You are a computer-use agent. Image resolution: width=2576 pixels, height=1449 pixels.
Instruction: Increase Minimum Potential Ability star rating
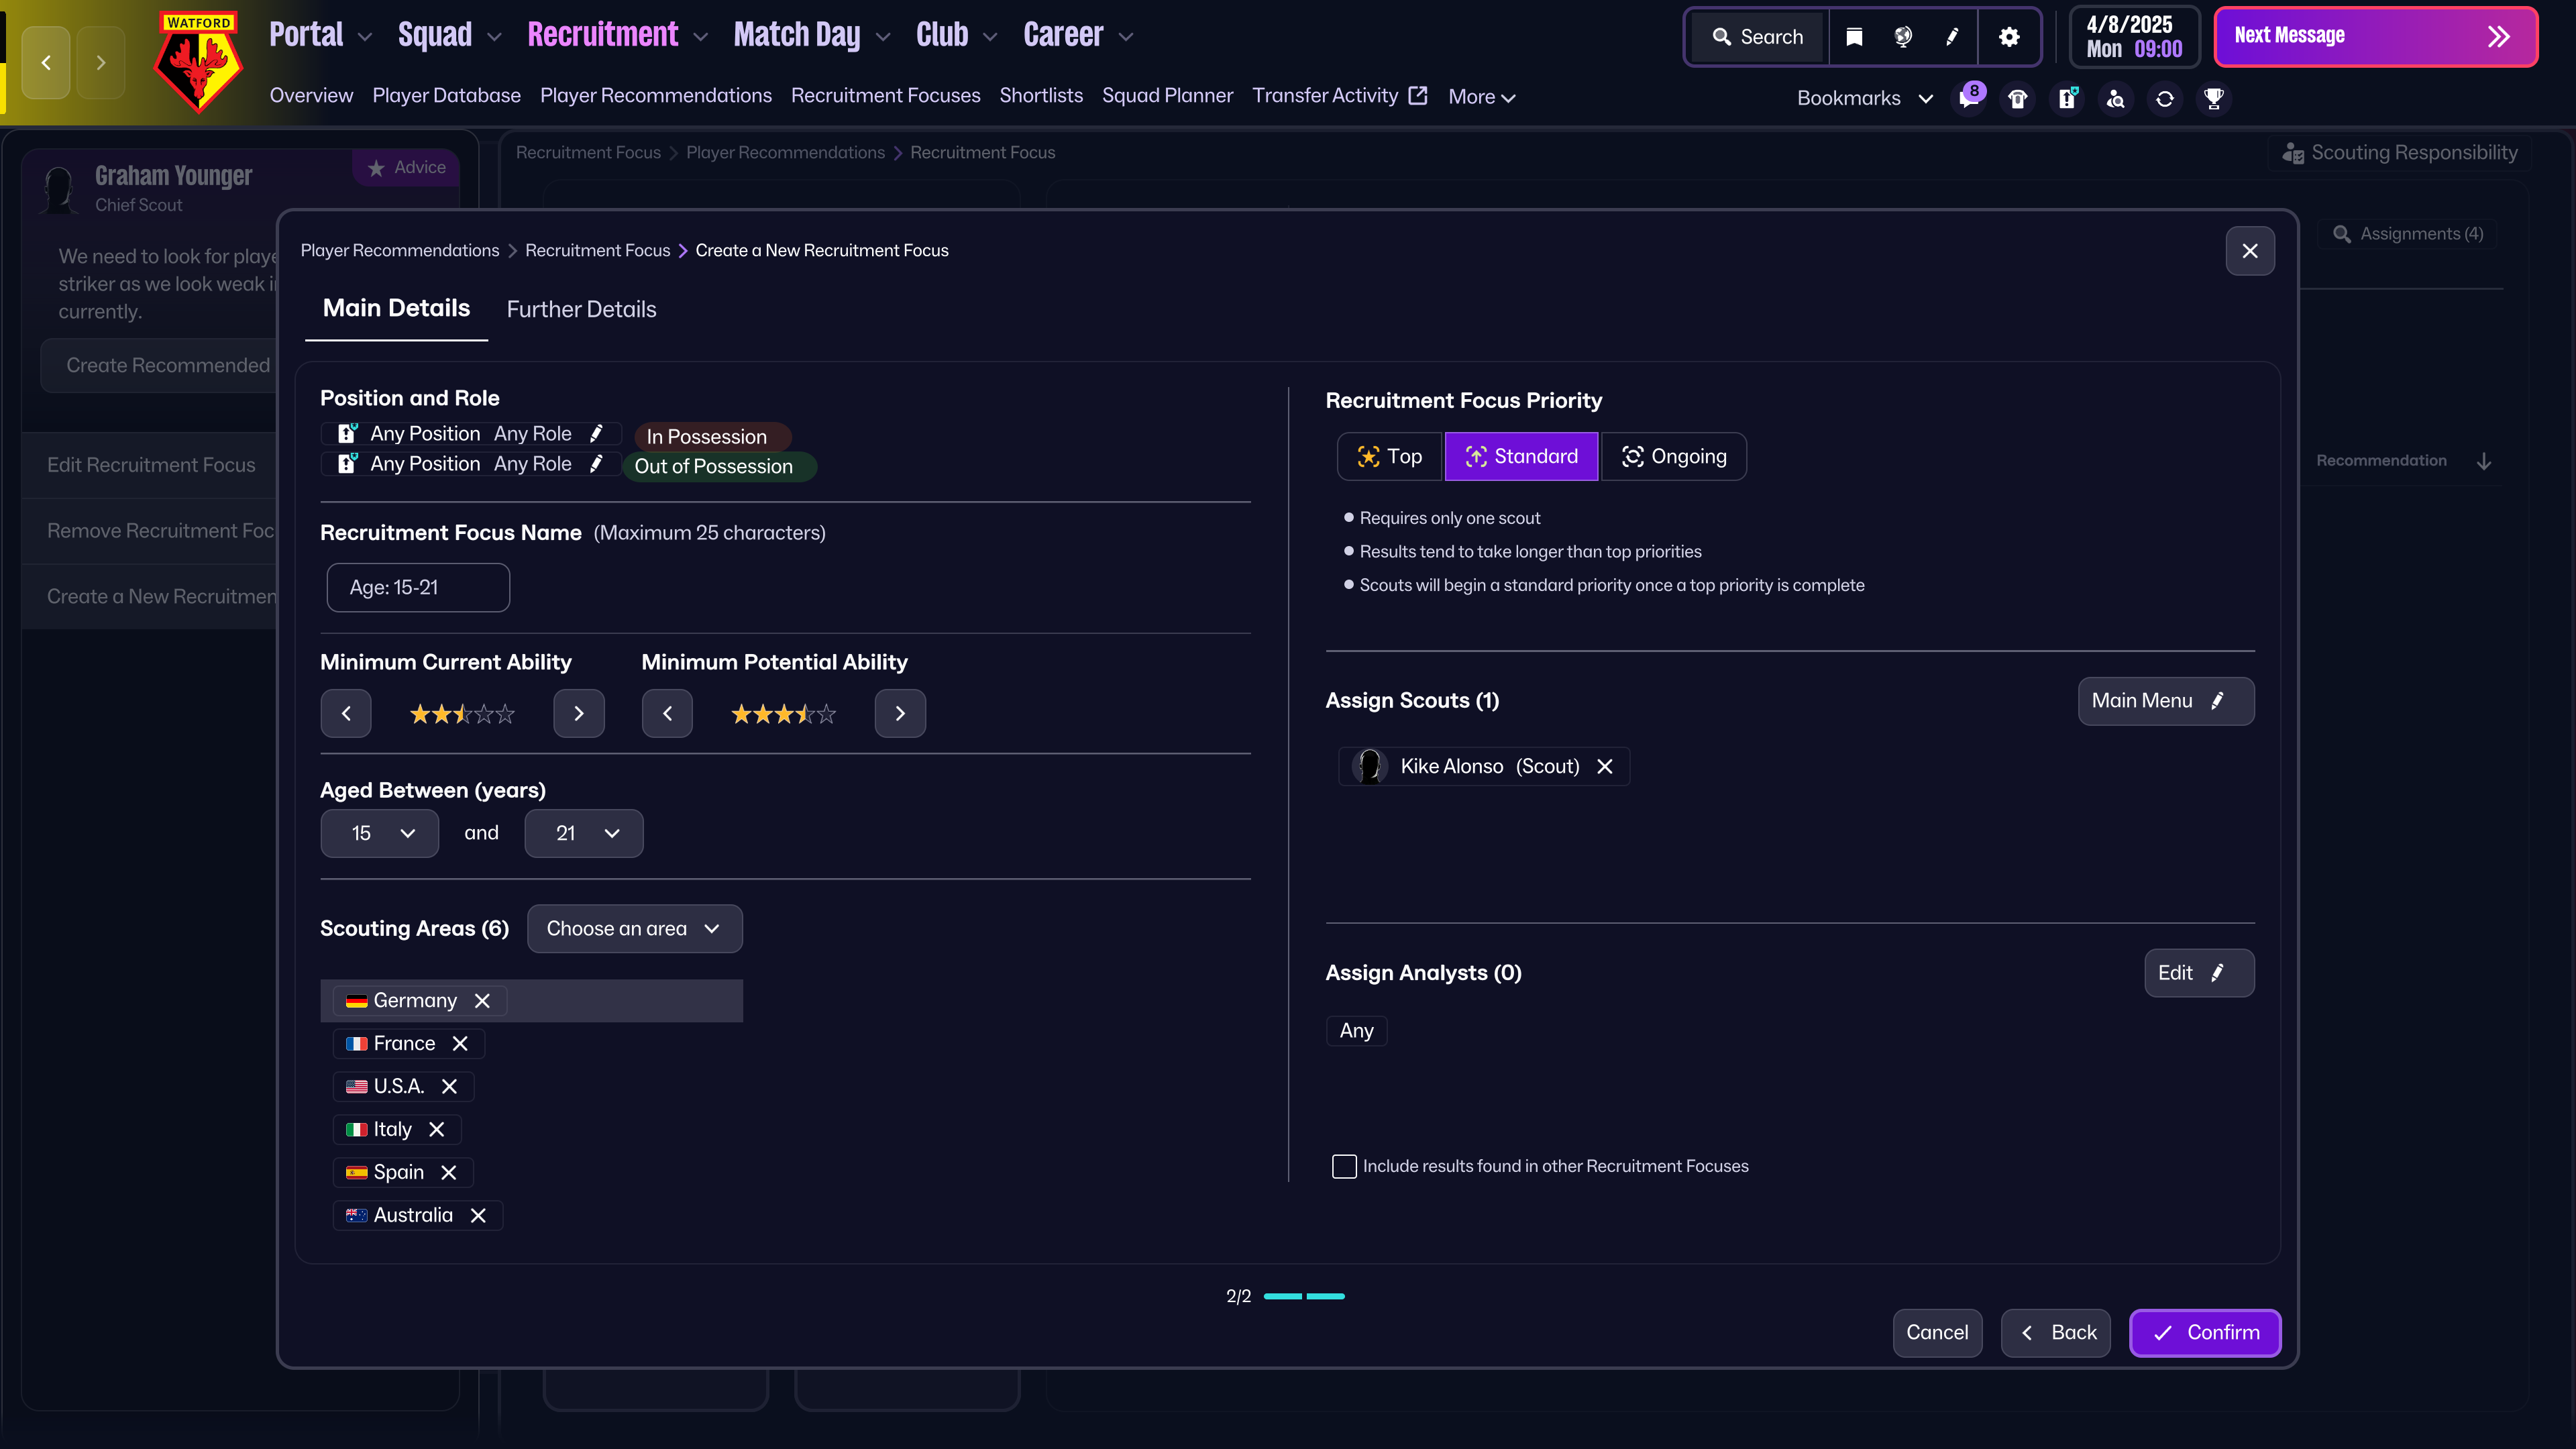tap(900, 713)
